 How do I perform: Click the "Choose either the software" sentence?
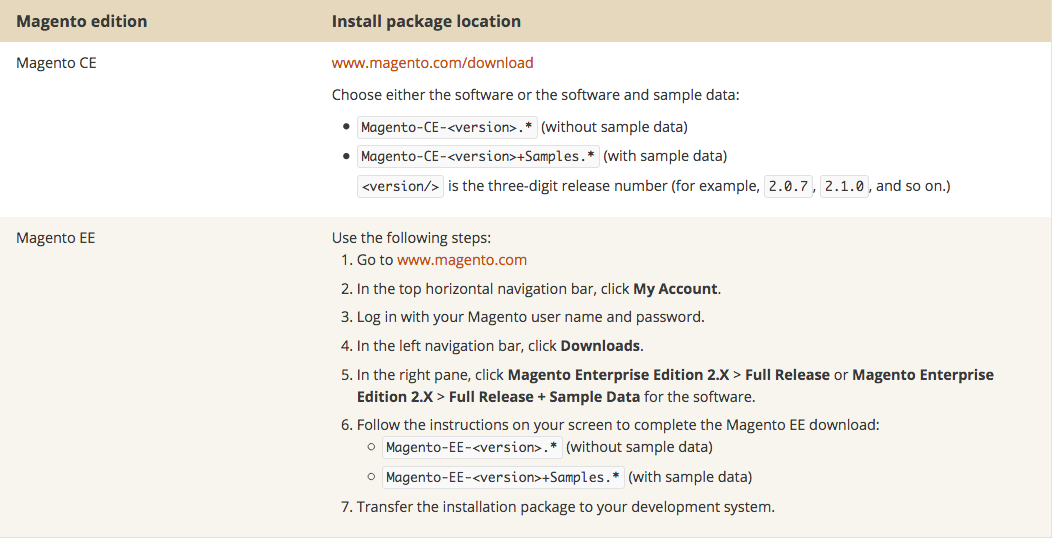click(x=535, y=96)
